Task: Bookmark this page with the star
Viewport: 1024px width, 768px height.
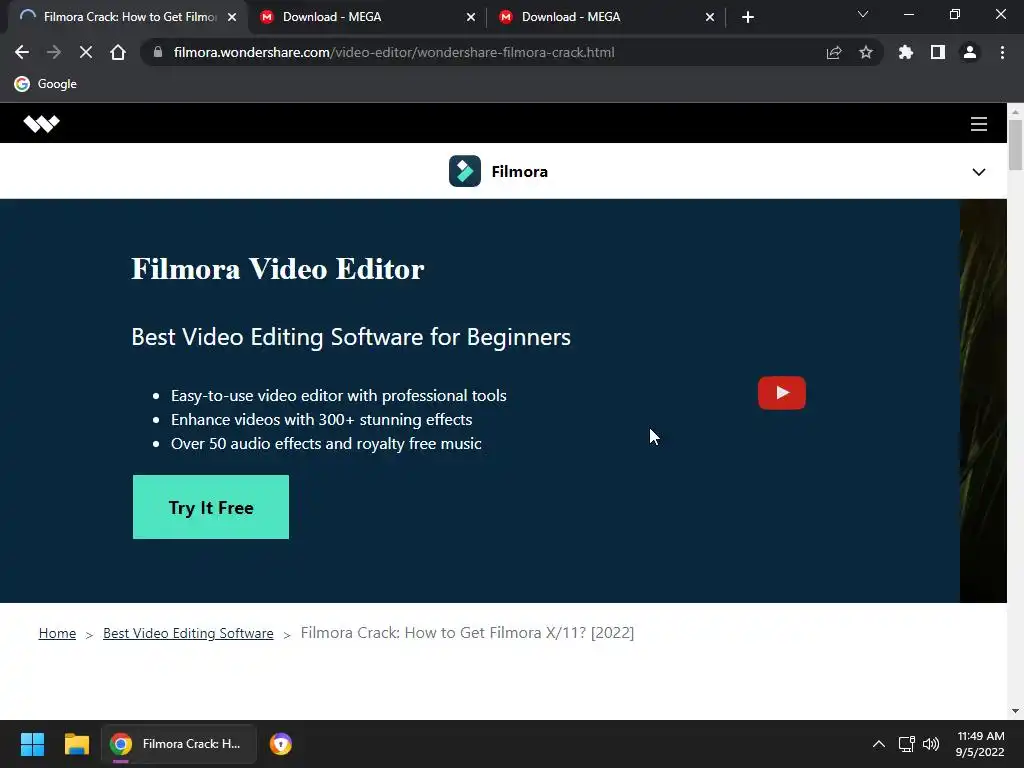Action: (x=866, y=52)
